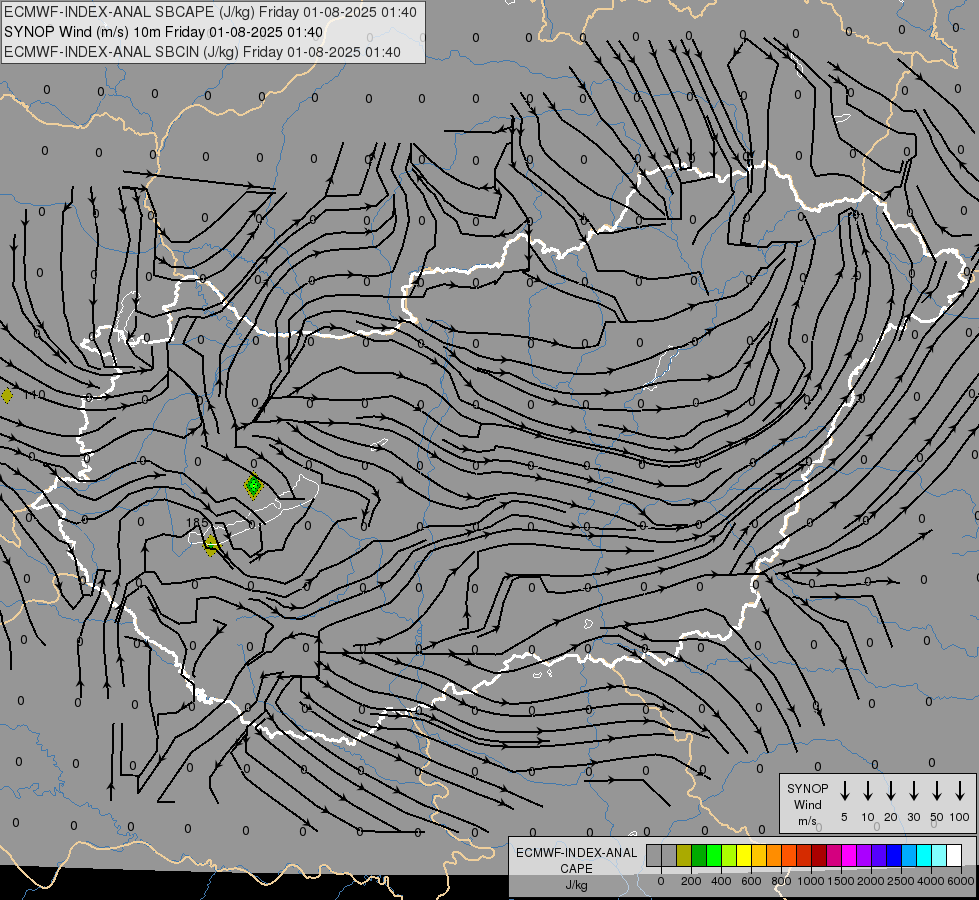Click the wind legend arrow above 5
Image resolution: width=979 pixels, height=900 pixels.
(x=844, y=790)
